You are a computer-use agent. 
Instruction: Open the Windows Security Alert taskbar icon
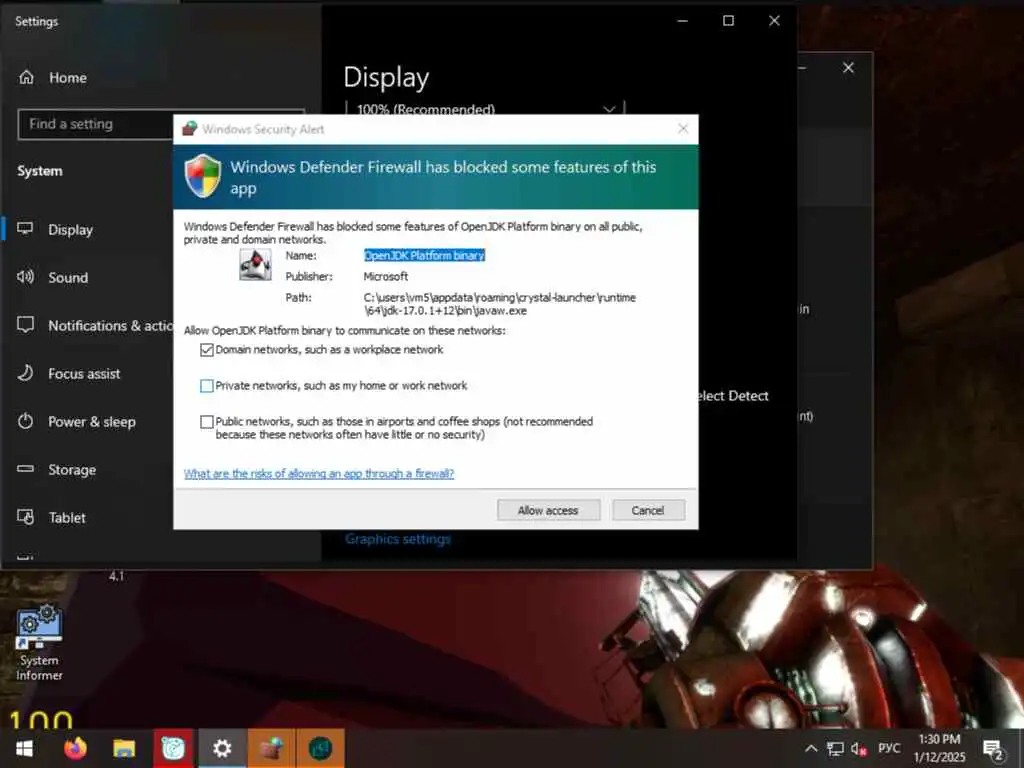pyautogui.click(x=271, y=748)
